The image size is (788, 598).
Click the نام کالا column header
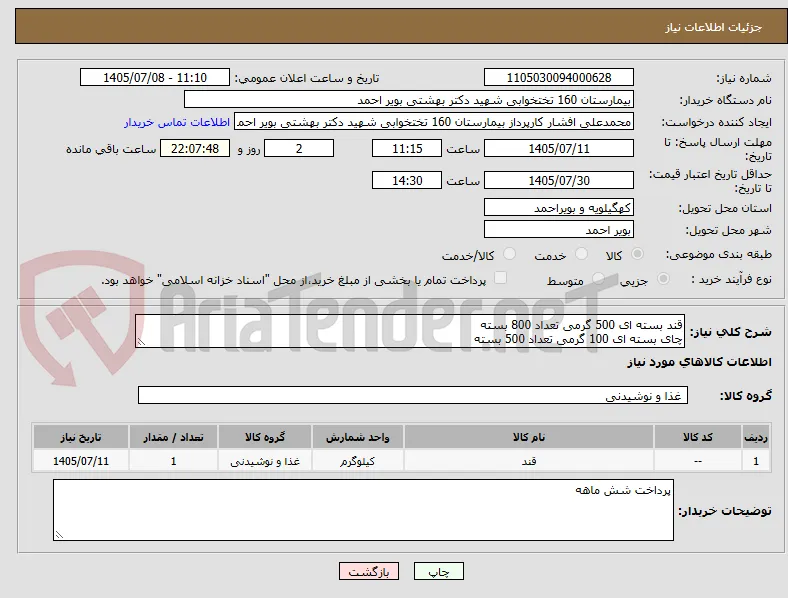(x=529, y=437)
